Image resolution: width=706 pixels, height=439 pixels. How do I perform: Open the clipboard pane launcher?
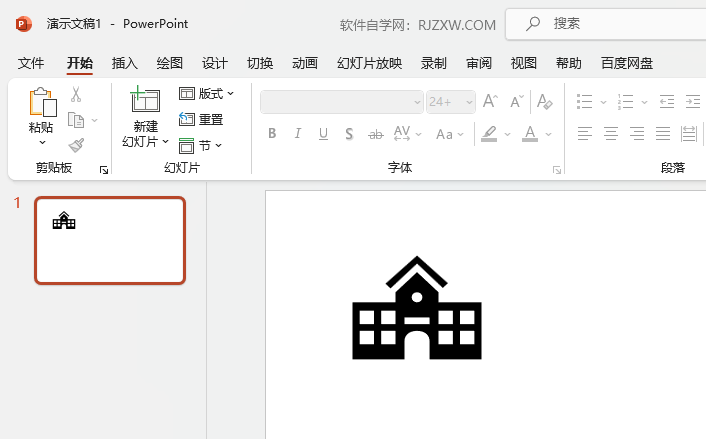[x=104, y=170]
